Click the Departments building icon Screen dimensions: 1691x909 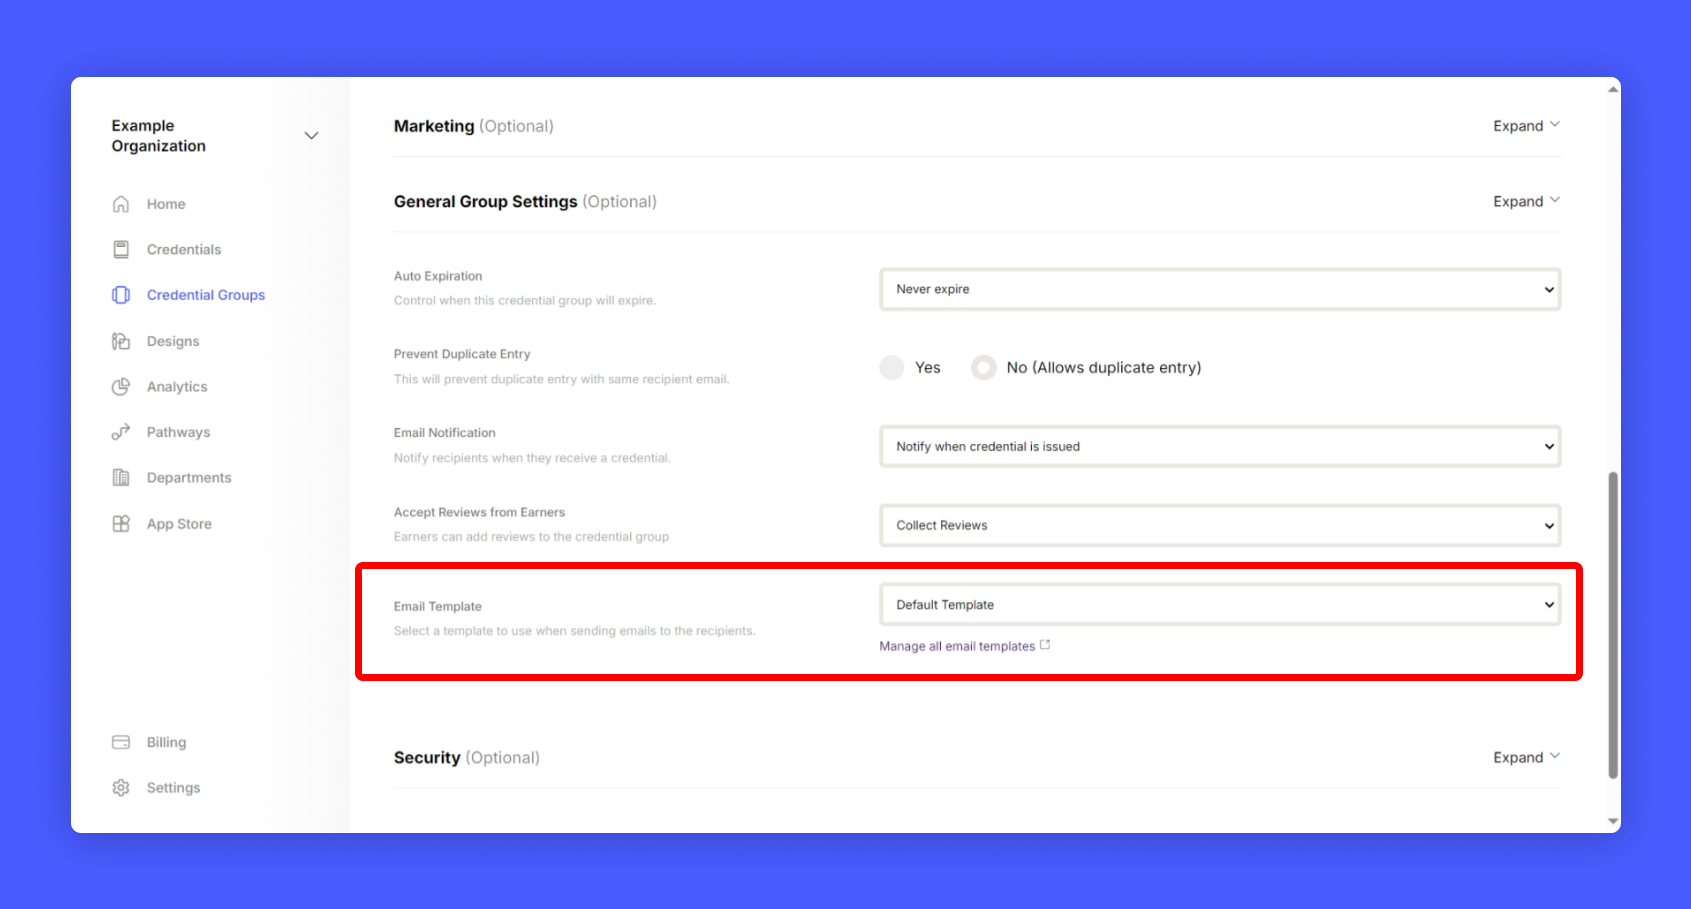121,478
